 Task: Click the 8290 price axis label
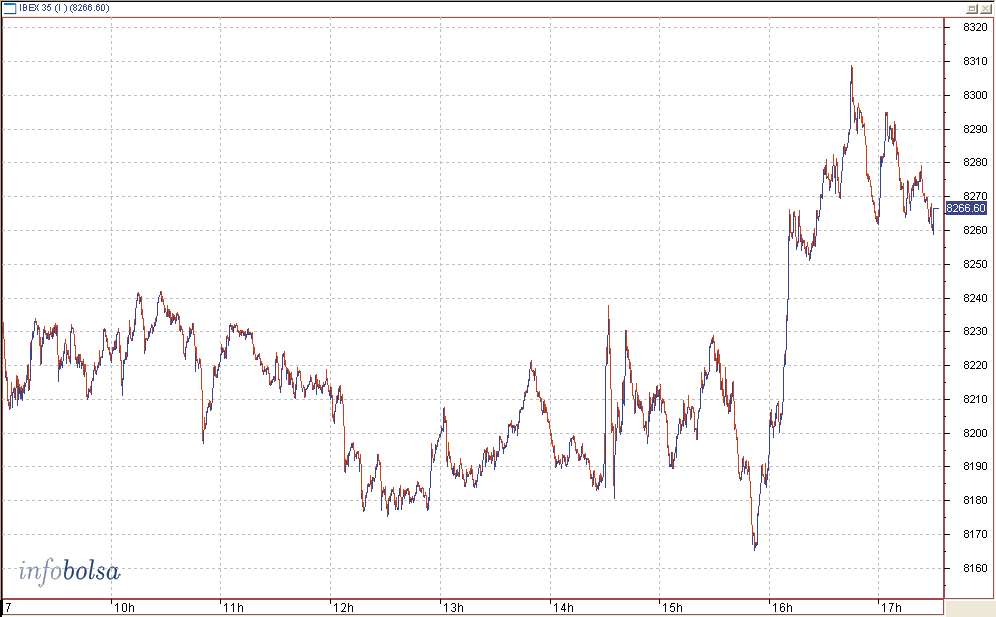point(975,129)
